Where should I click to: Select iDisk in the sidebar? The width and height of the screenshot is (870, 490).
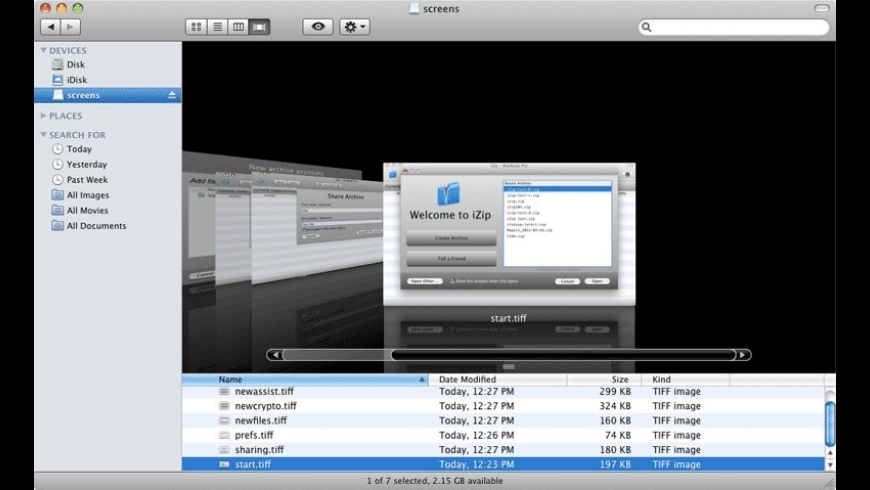pos(77,80)
